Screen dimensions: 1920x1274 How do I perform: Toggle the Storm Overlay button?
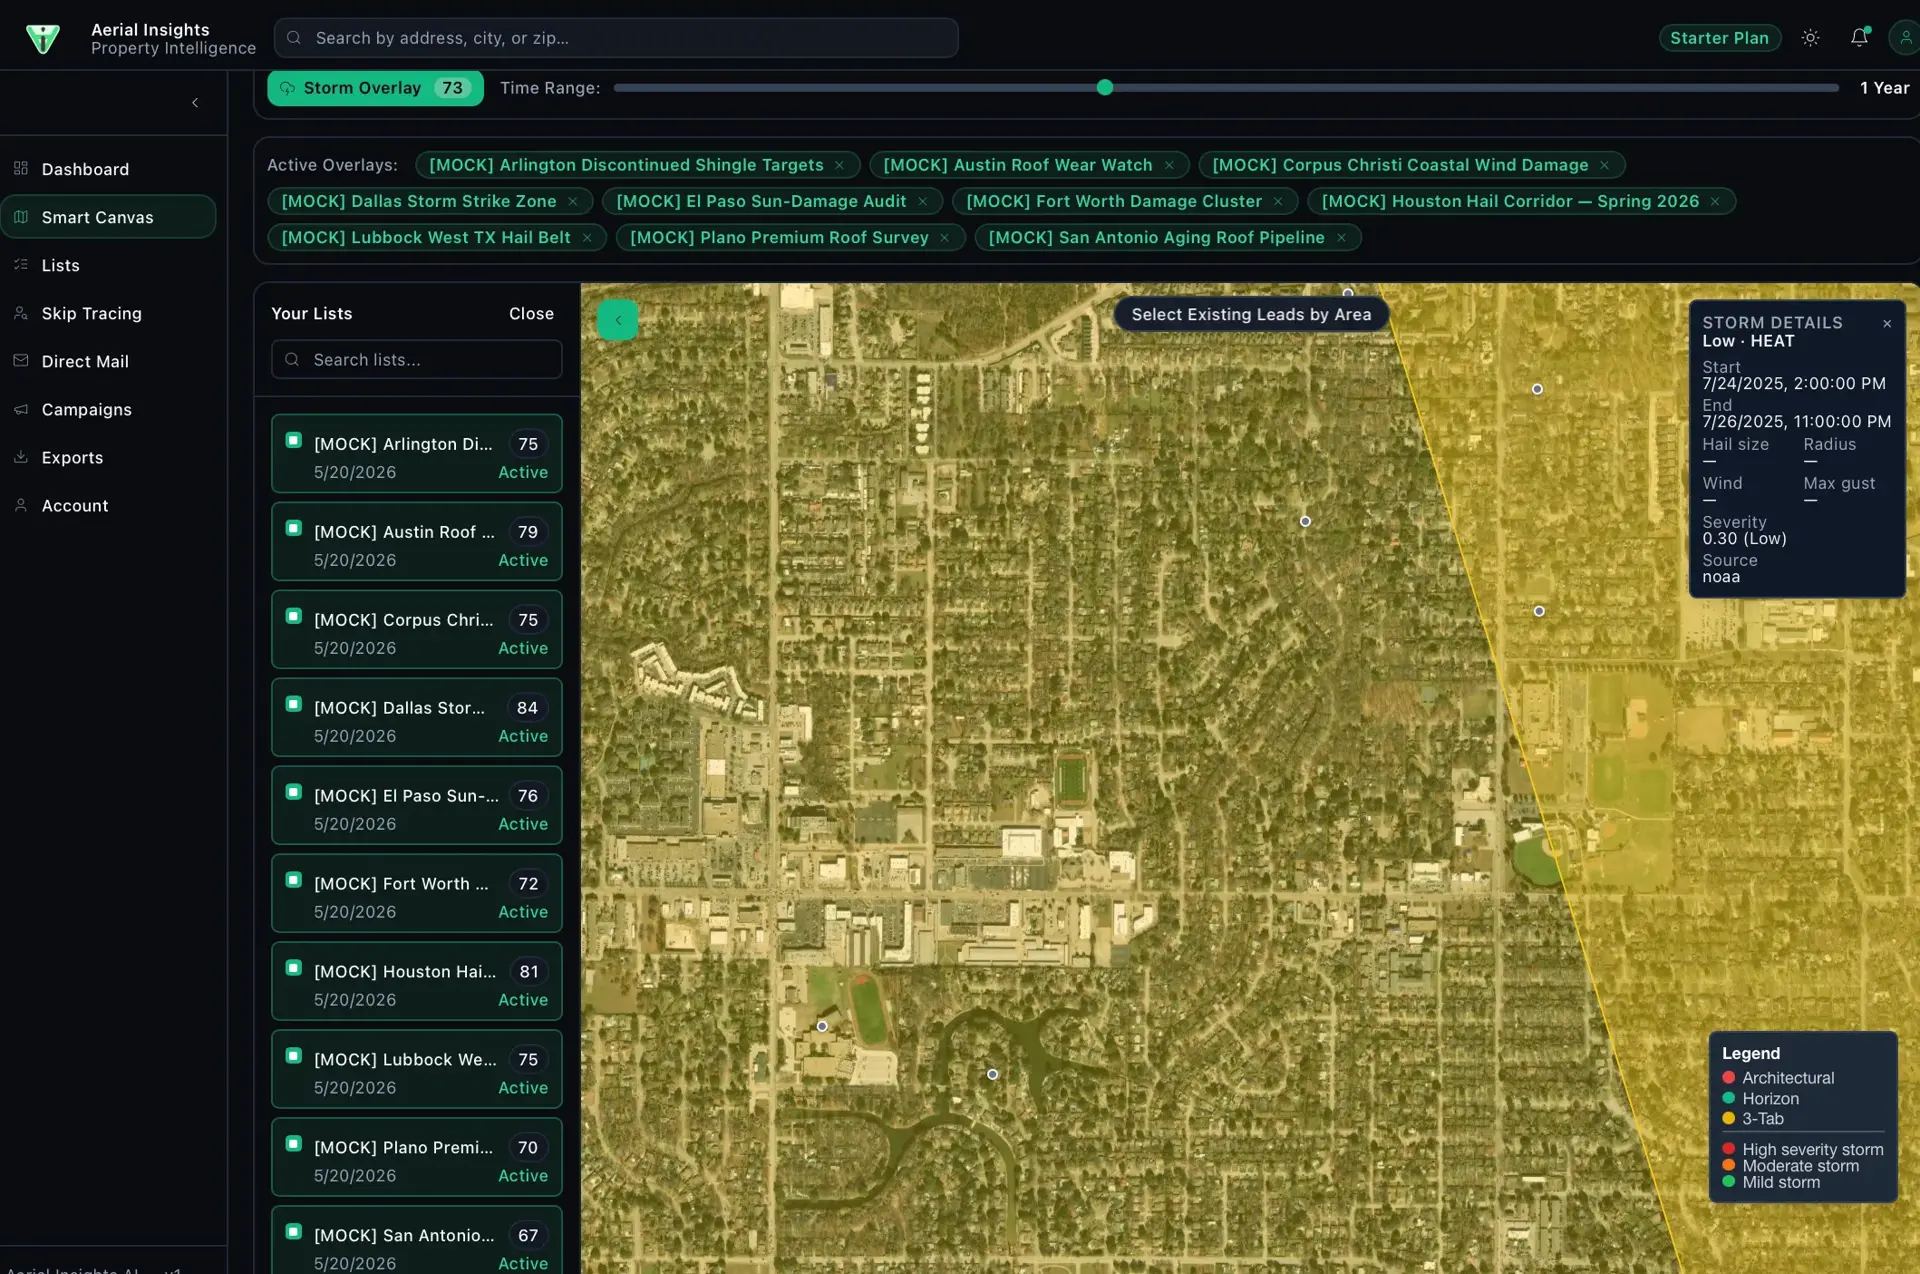point(375,88)
